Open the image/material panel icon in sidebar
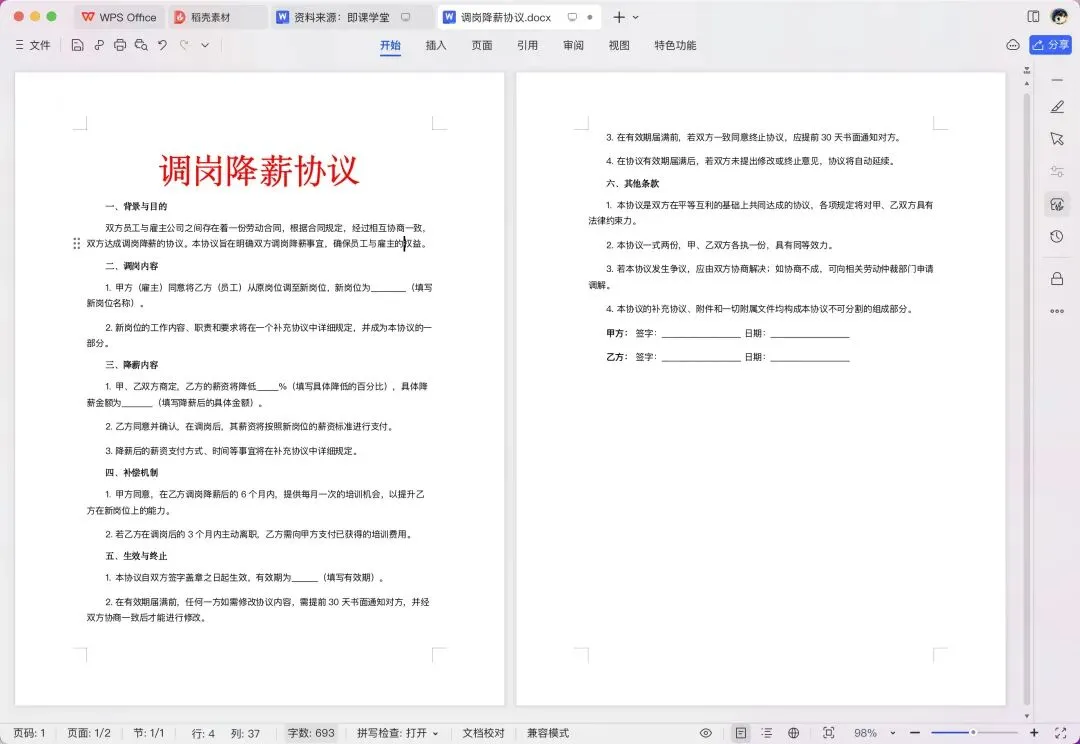Screen dimensions: 1080x744 coord(1057,204)
